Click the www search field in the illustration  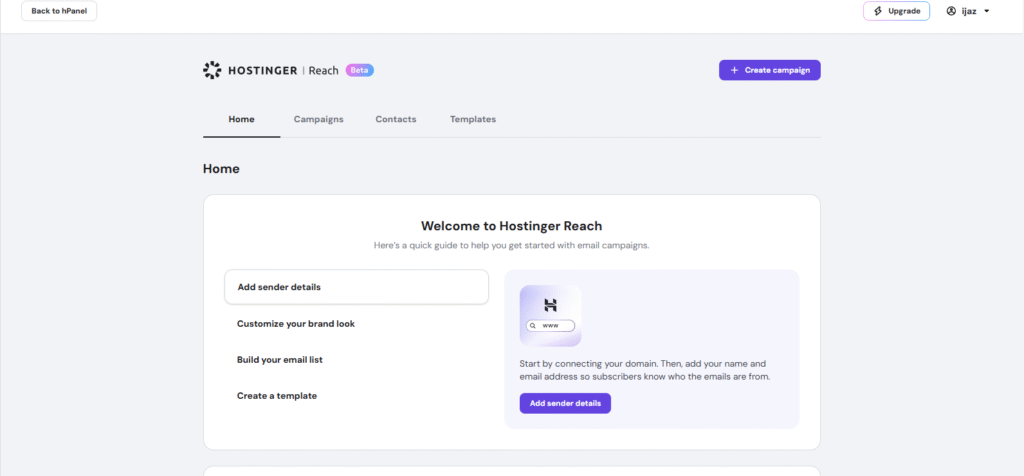(x=551, y=325)
